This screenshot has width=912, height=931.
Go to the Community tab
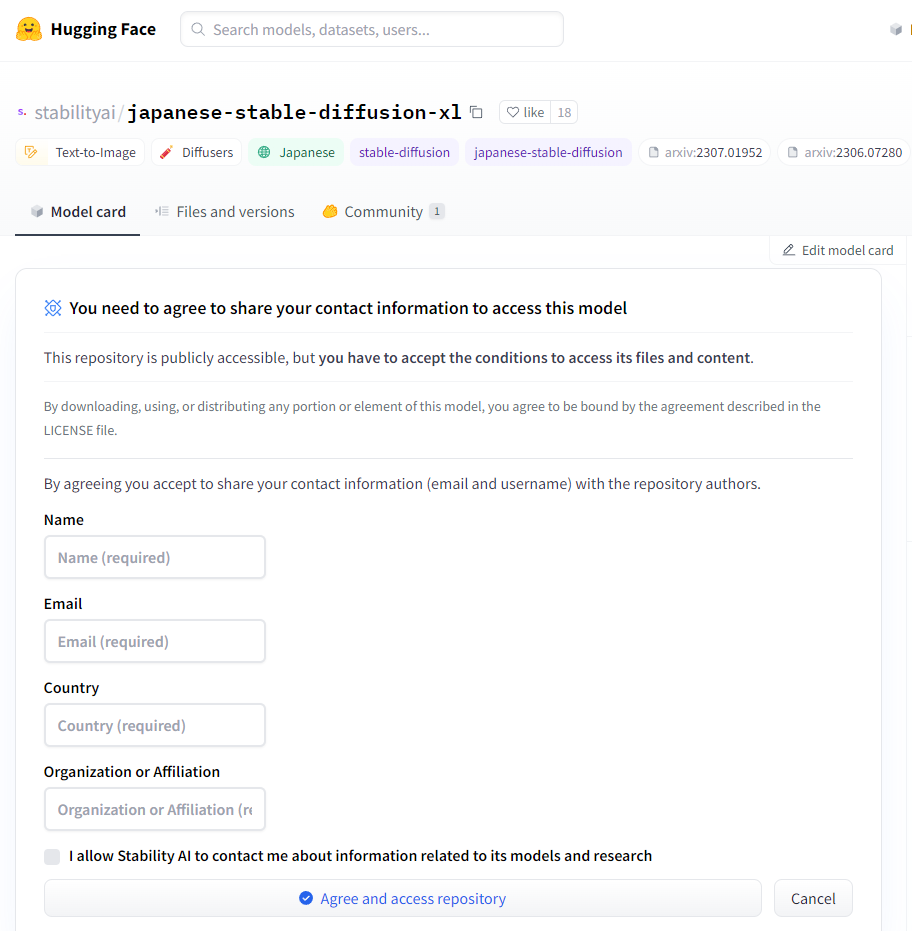[383, 212]
